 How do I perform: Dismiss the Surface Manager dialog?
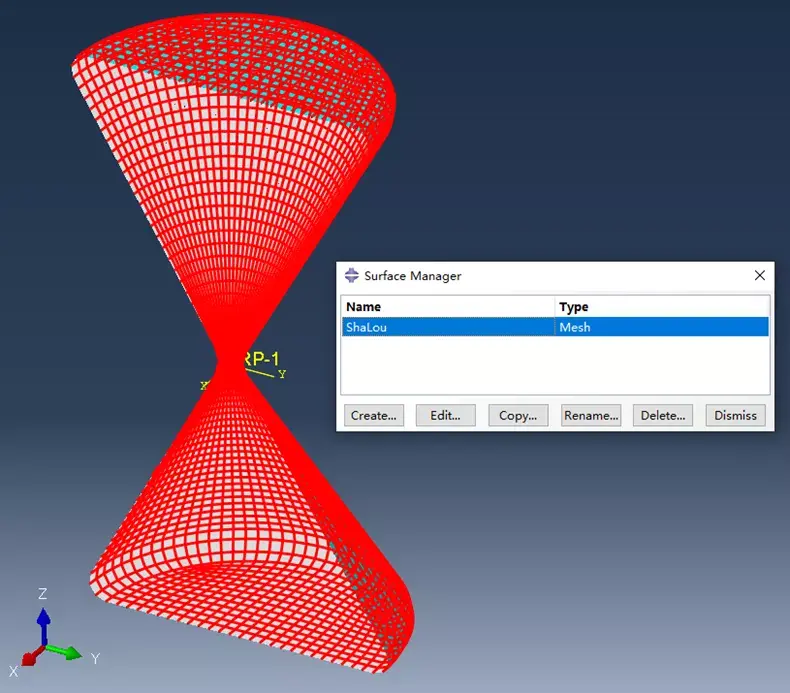(735, 415)
